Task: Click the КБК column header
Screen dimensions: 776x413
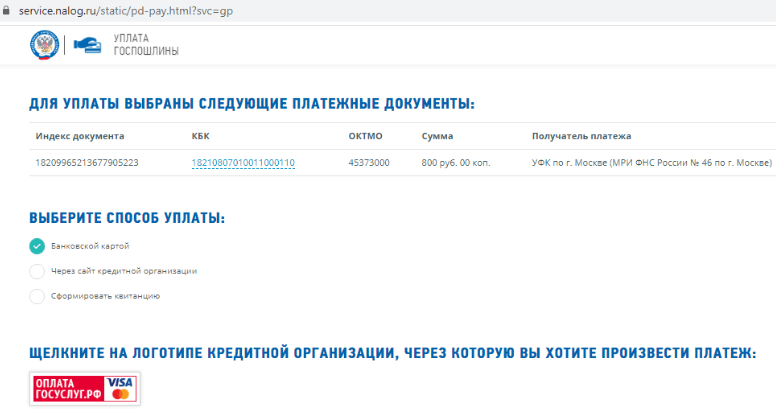Action: click(x=200, y=136)
